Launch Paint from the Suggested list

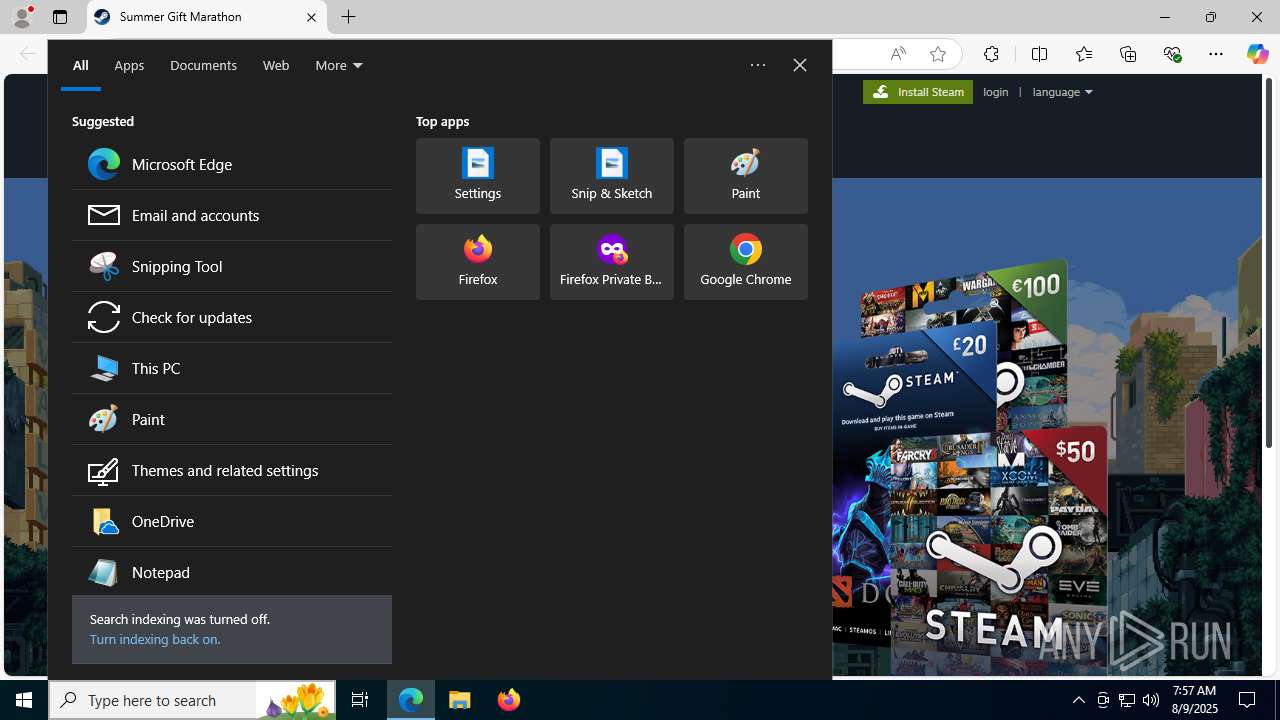point(231,419)
